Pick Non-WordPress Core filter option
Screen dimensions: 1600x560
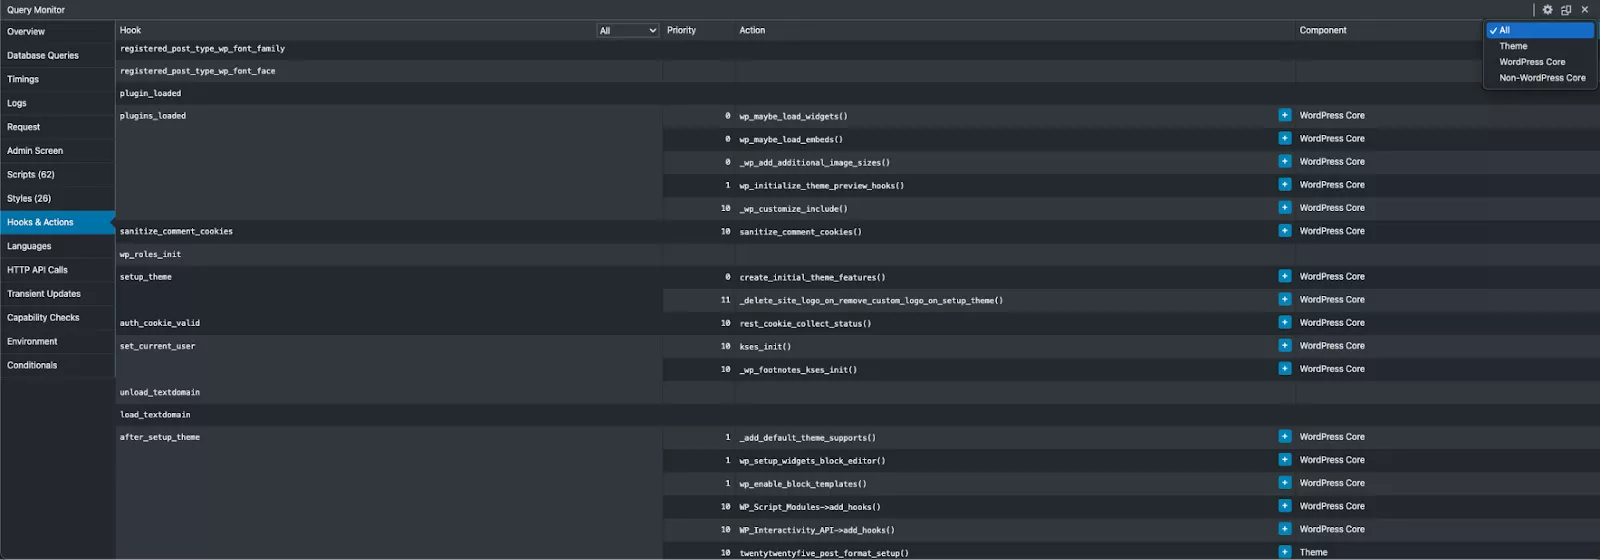coord(1542,78)
